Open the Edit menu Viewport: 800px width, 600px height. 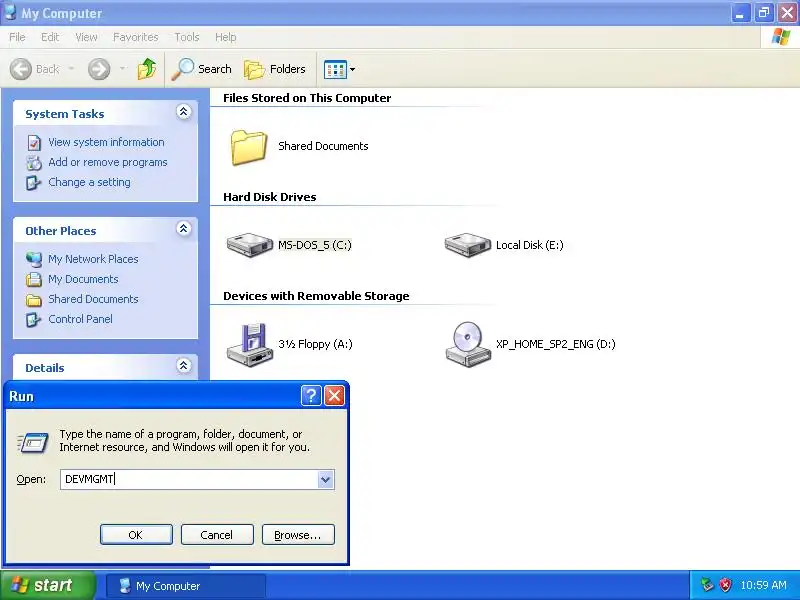50,37
